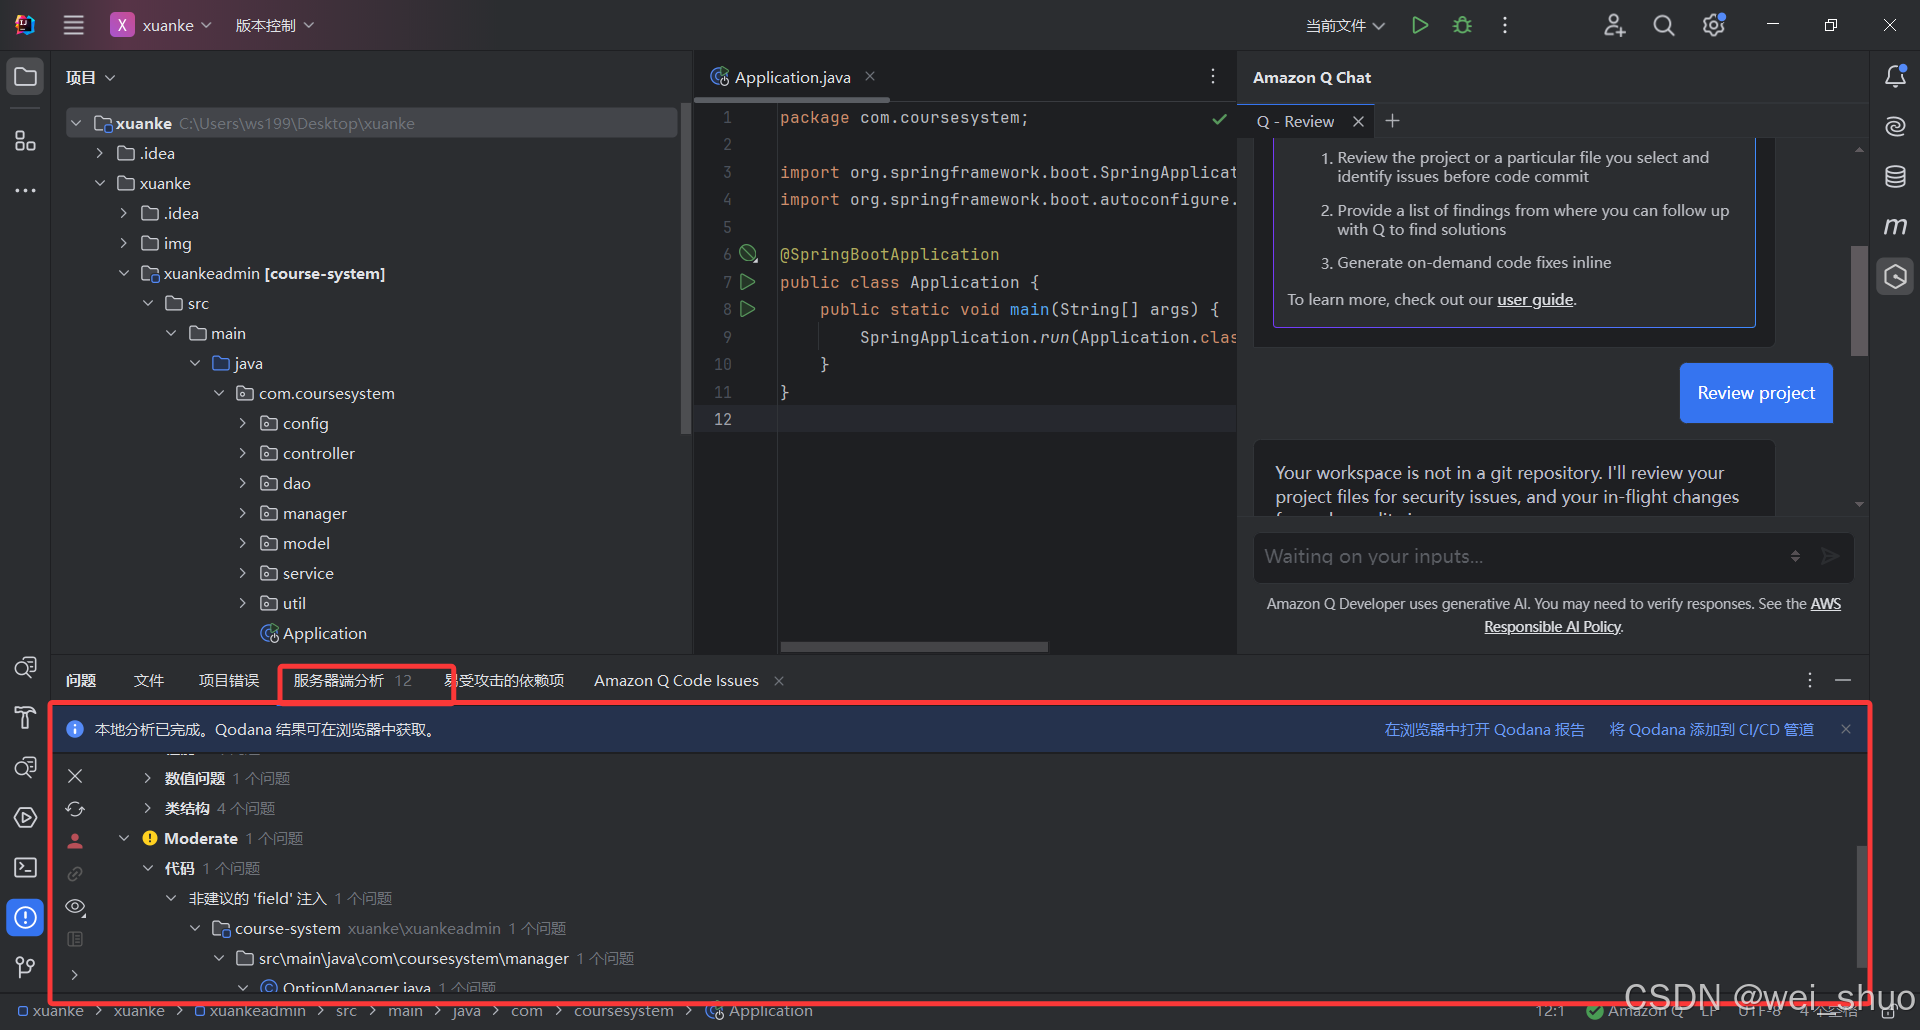Select the 服务器端分析 tab

(x=352, y=680)
